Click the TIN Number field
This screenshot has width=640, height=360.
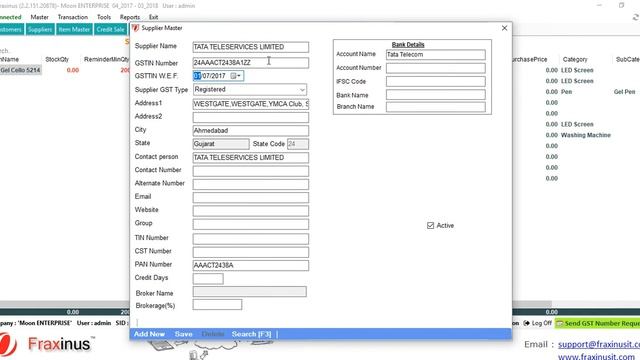coord(251,239)
